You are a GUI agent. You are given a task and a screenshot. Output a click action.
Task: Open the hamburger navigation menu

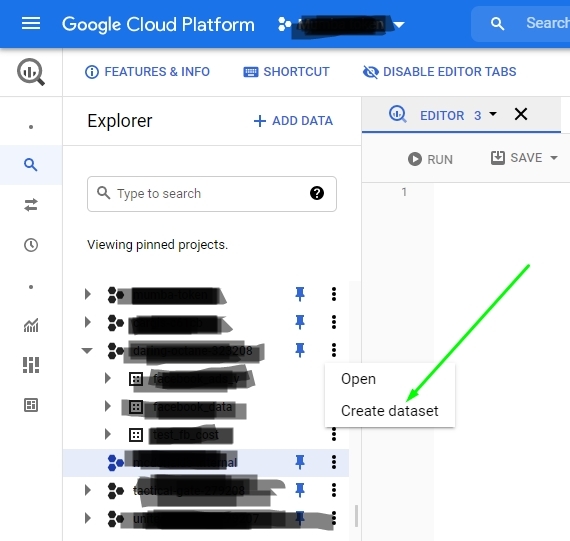coord(31,24)
